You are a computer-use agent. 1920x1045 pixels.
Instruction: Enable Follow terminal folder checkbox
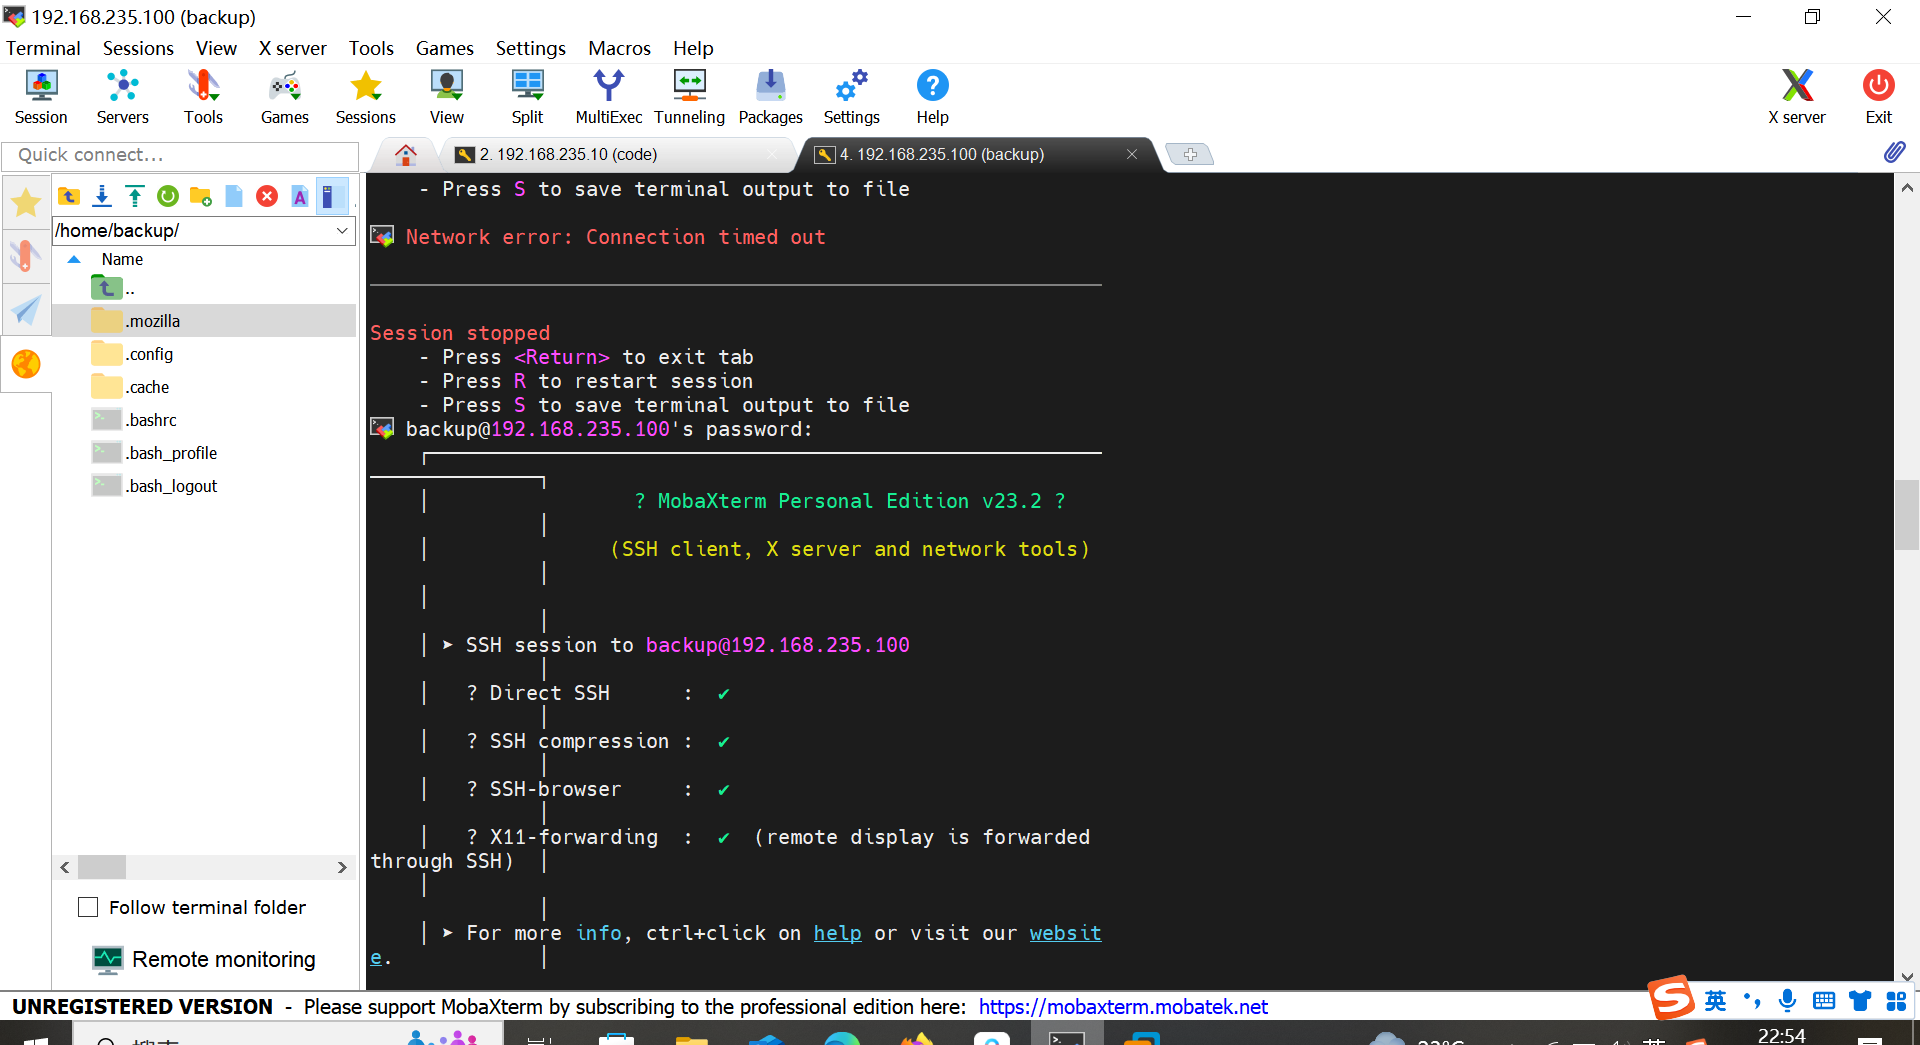point(88,907)
